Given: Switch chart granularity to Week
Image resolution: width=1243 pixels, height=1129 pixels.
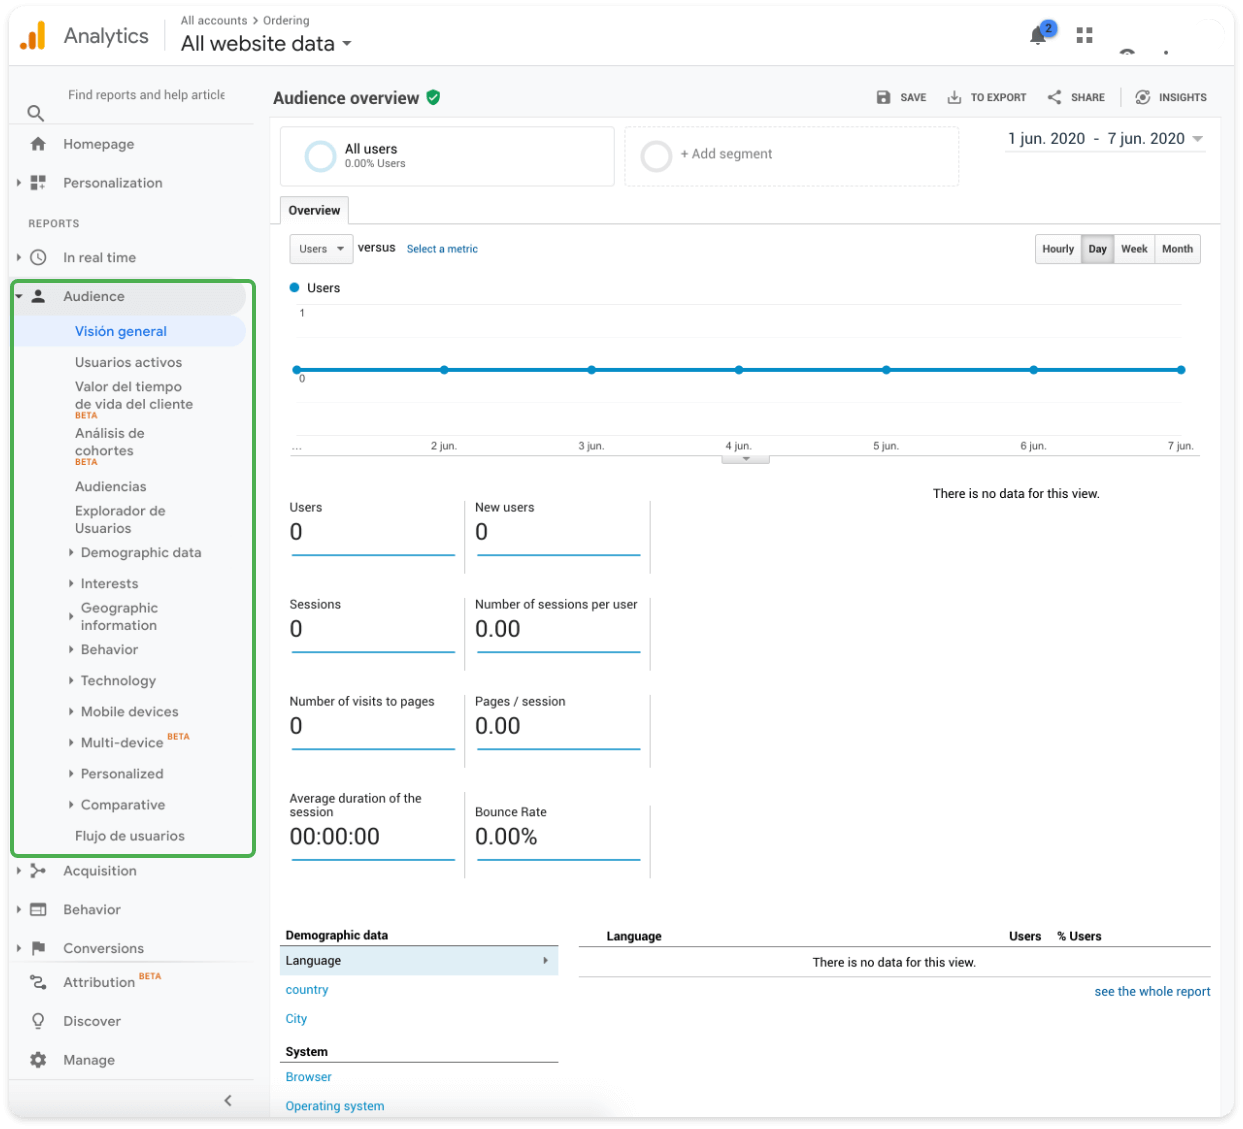Looking at the screenshot, I should 1134,249.
